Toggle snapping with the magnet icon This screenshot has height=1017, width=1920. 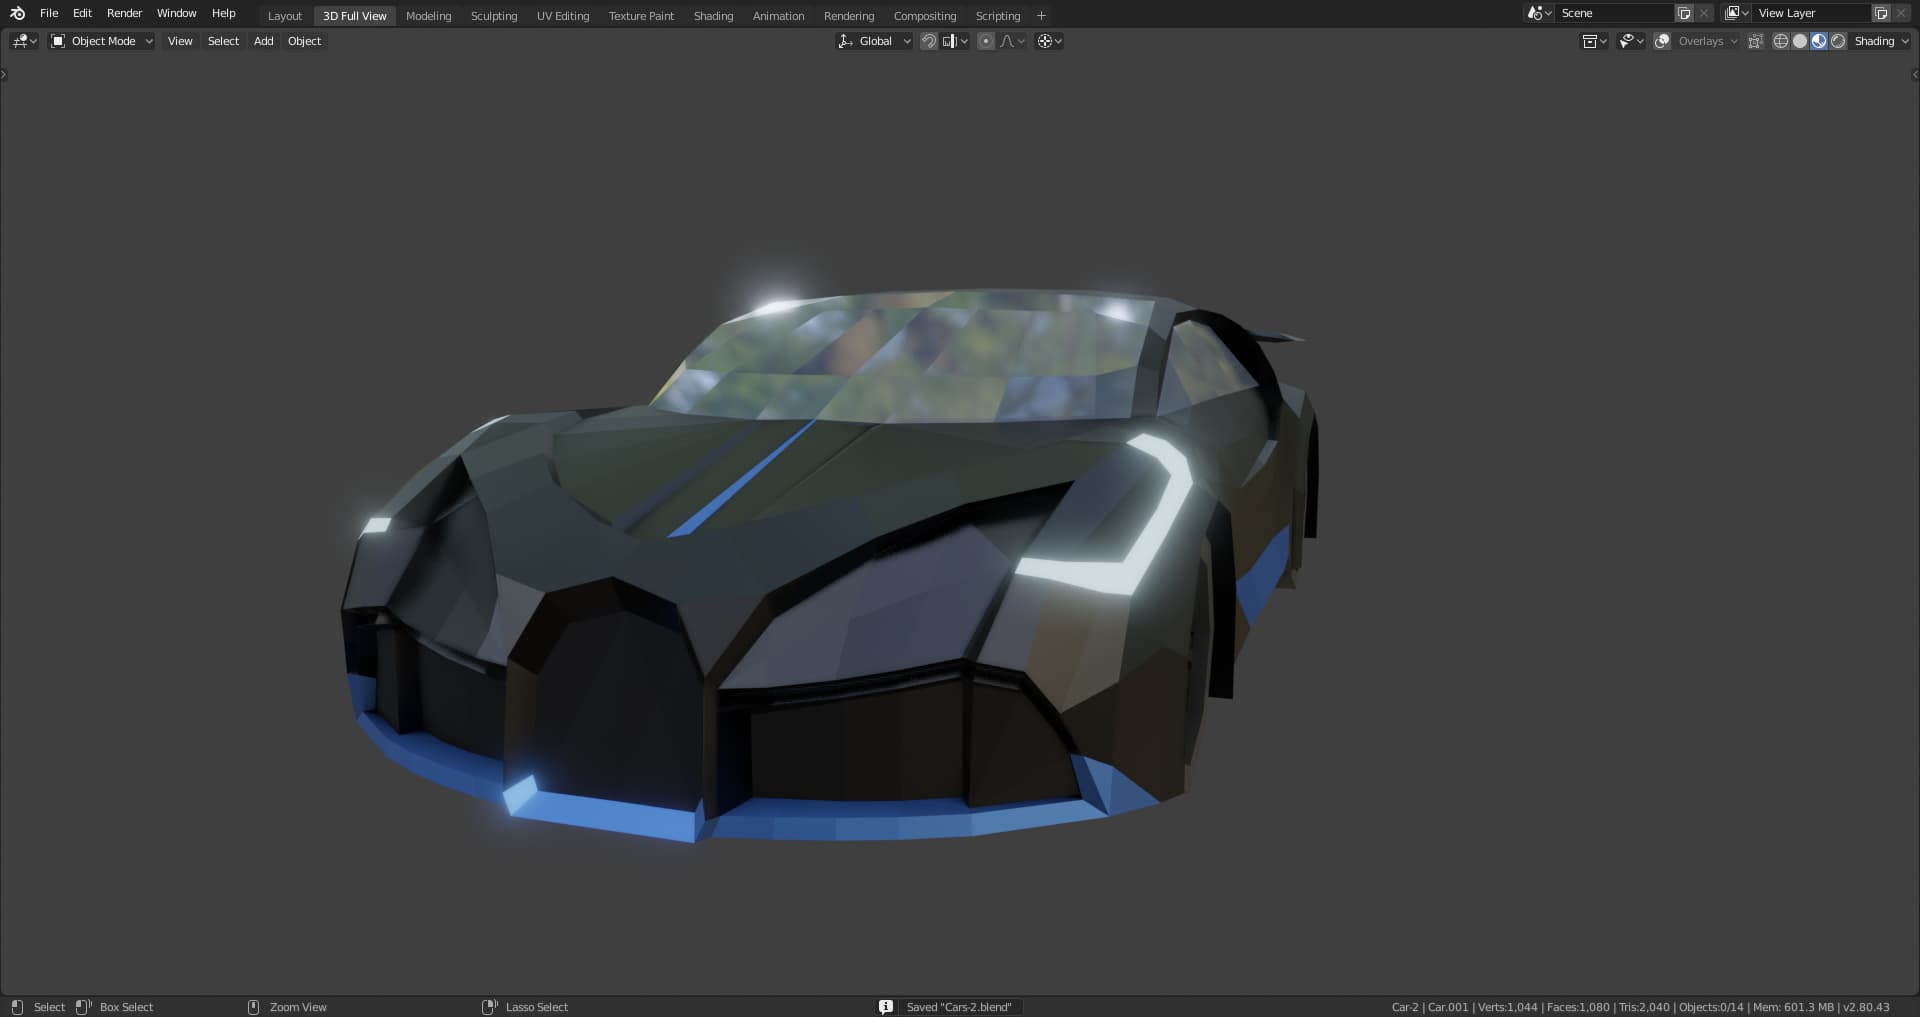pyautogui.click(x=929, y=41)
